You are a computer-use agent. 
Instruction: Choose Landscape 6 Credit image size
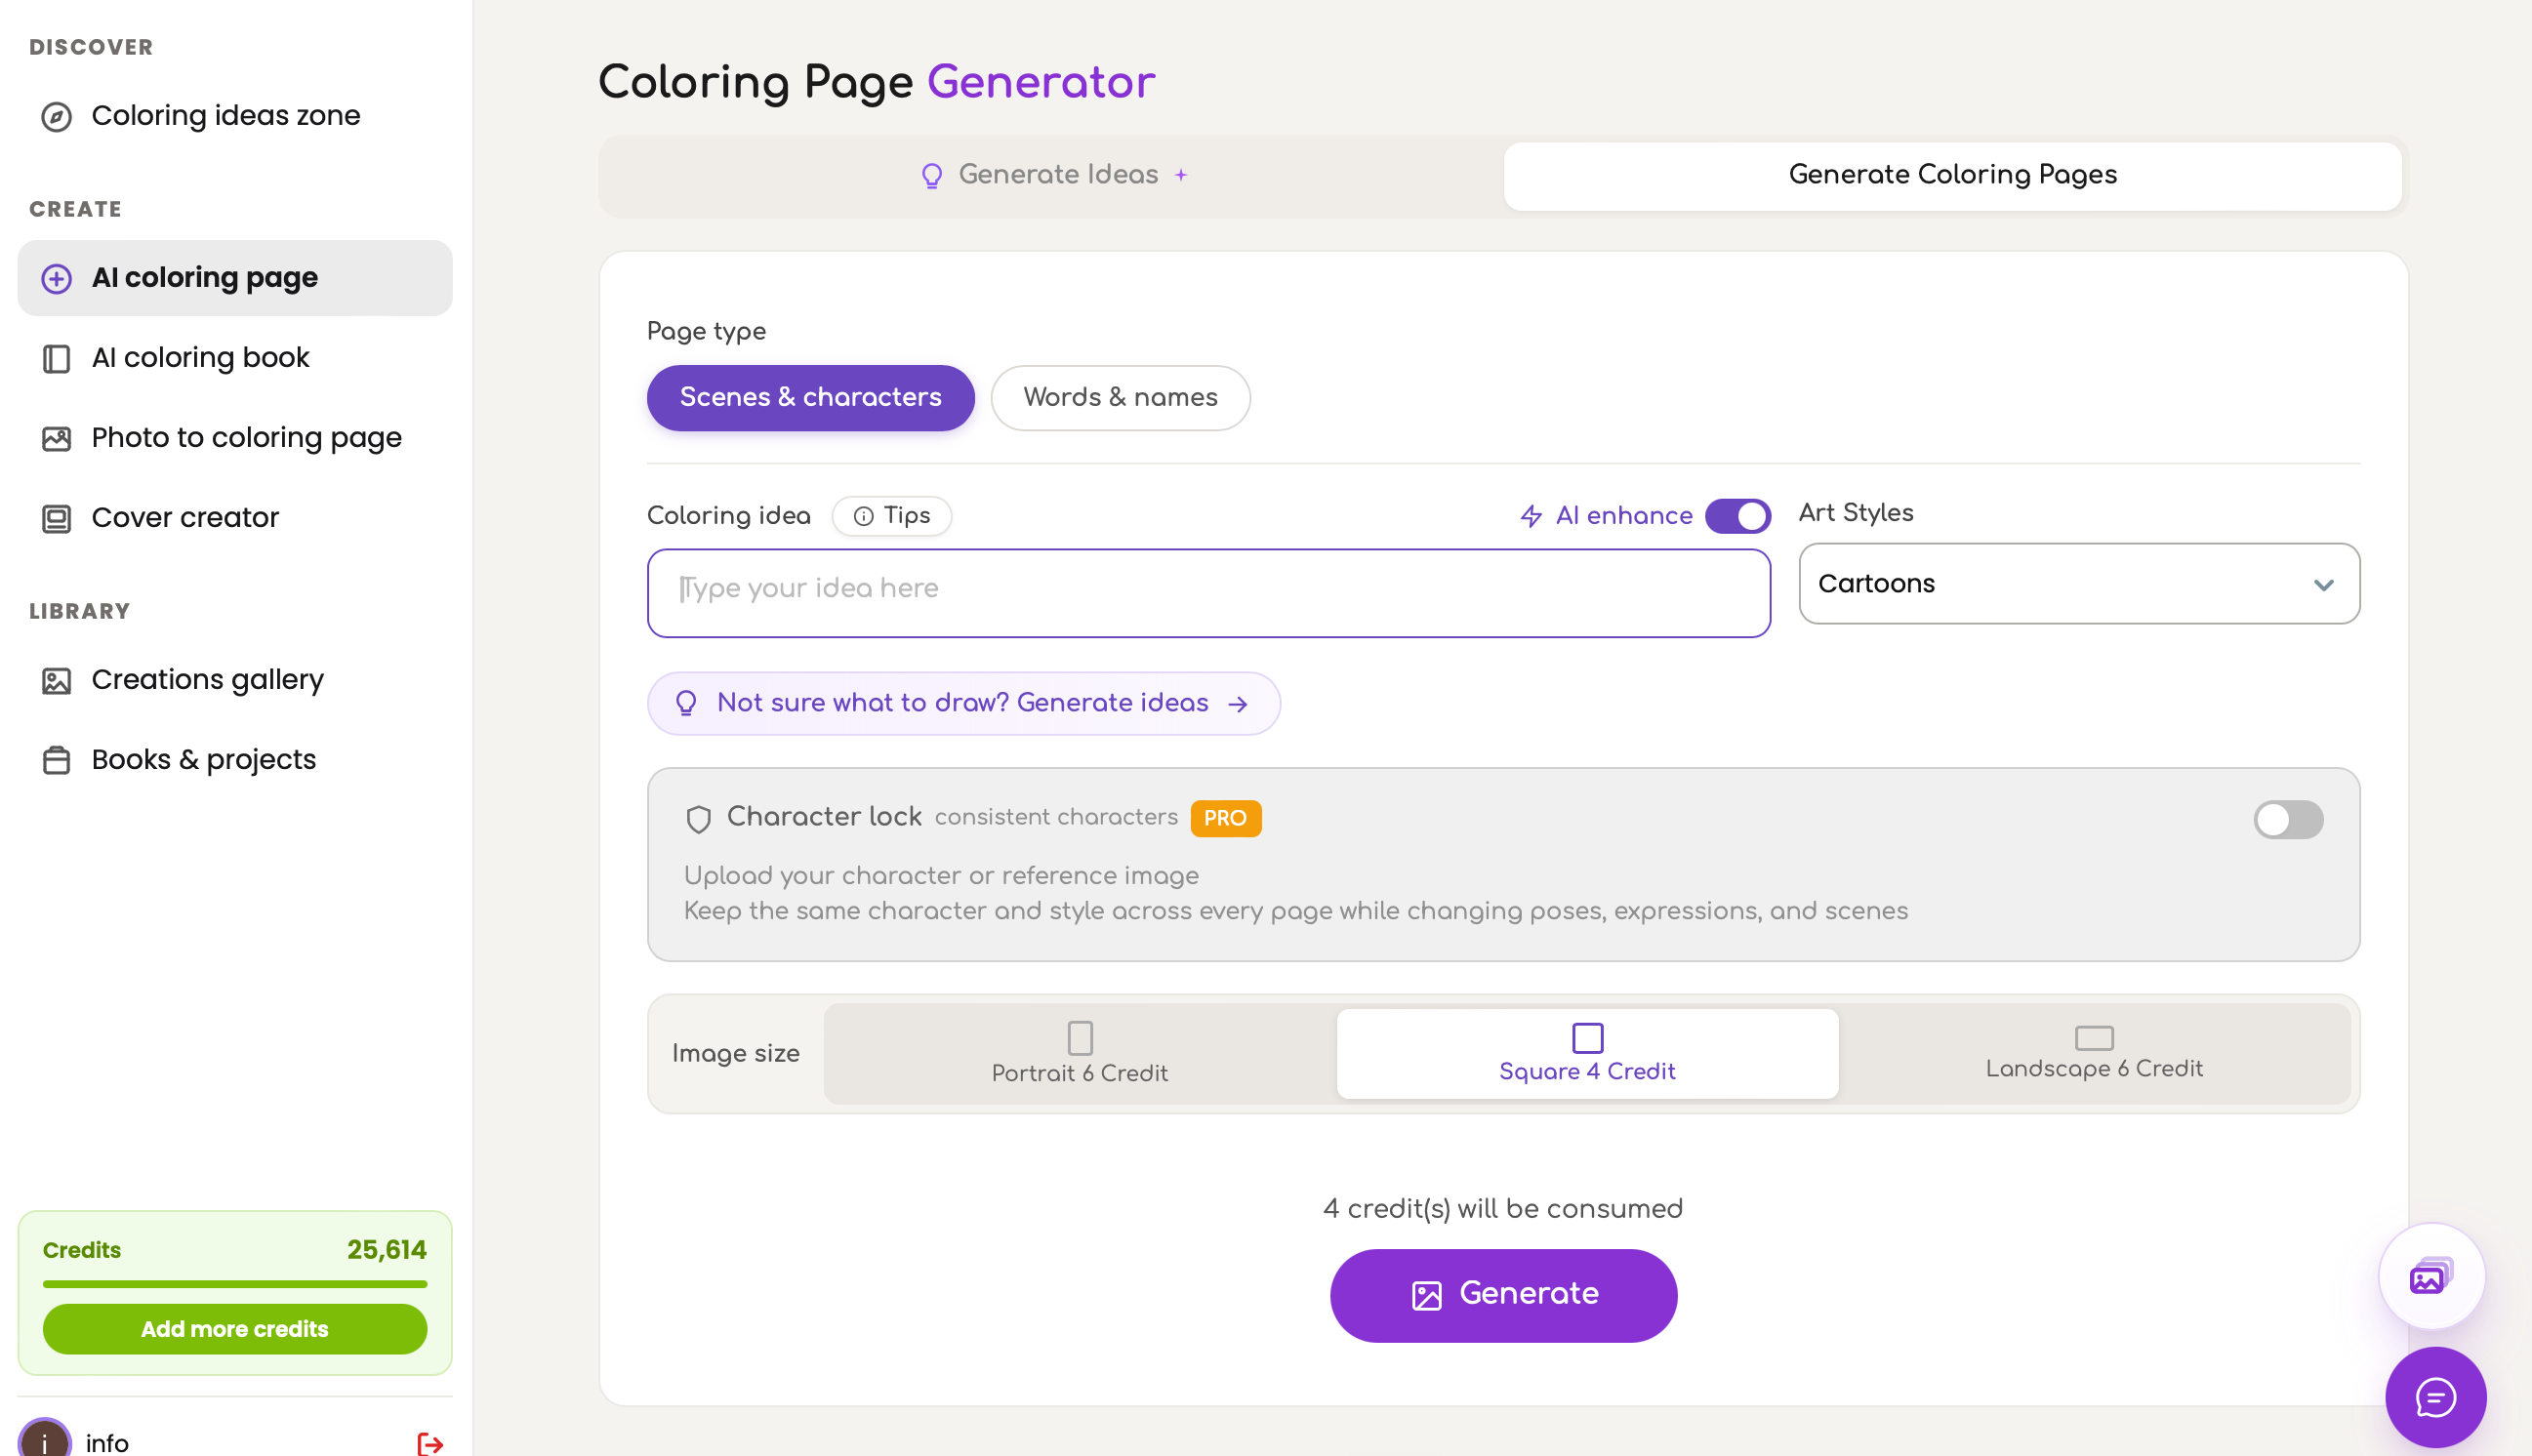tap(2093, 1054)
